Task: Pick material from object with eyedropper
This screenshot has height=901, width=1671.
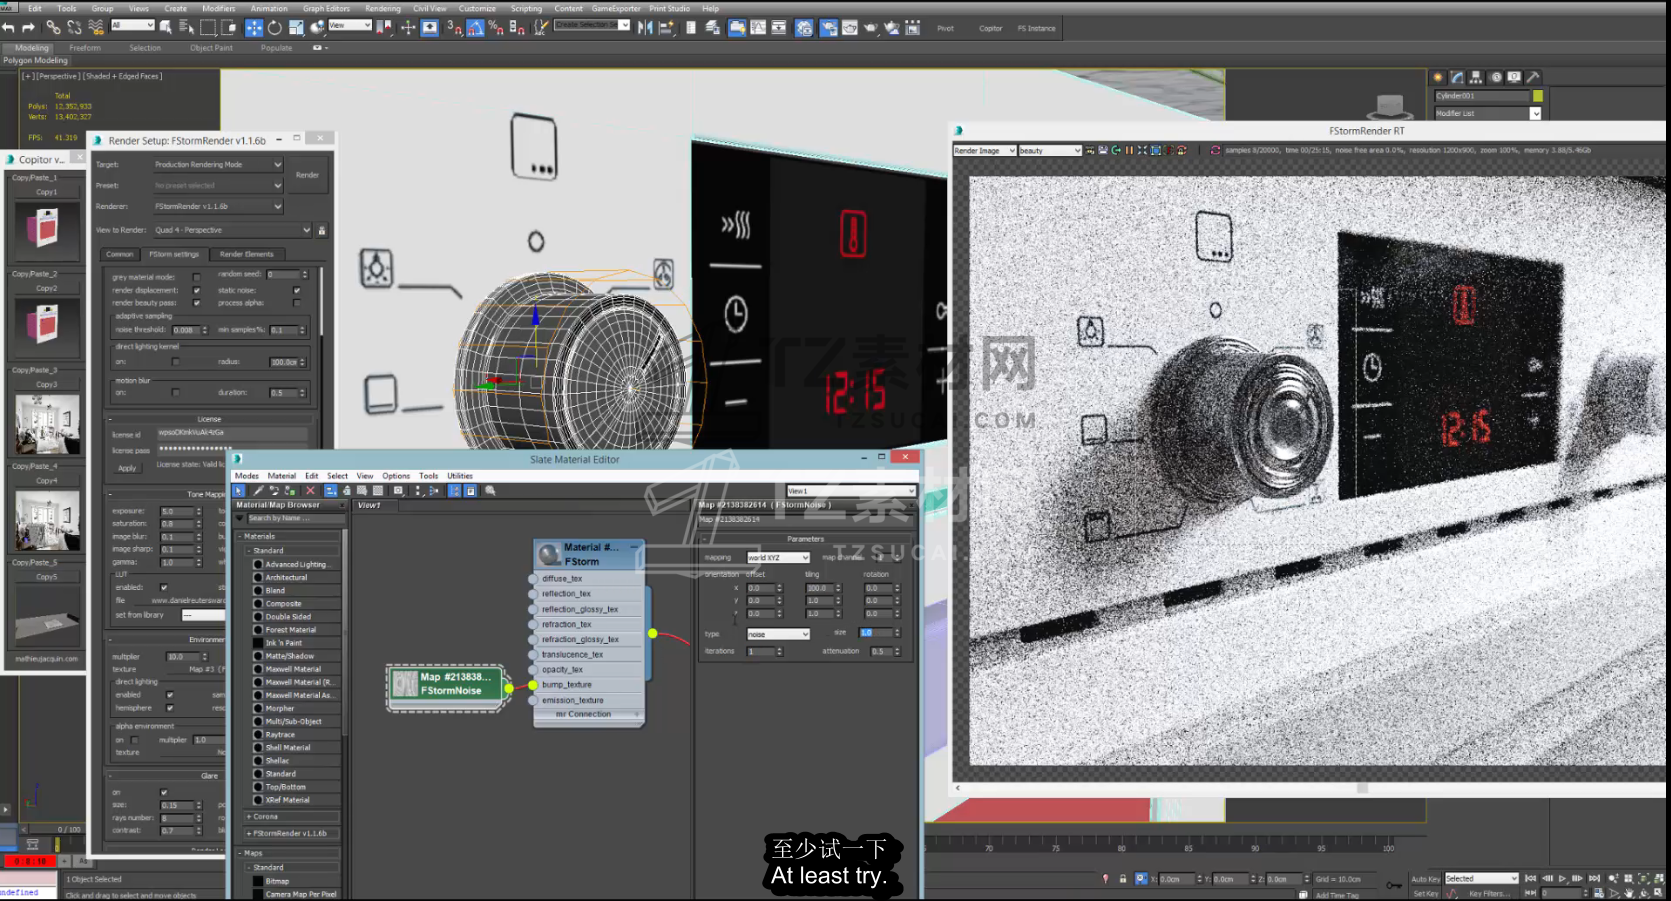Action: tap(258, 491)
